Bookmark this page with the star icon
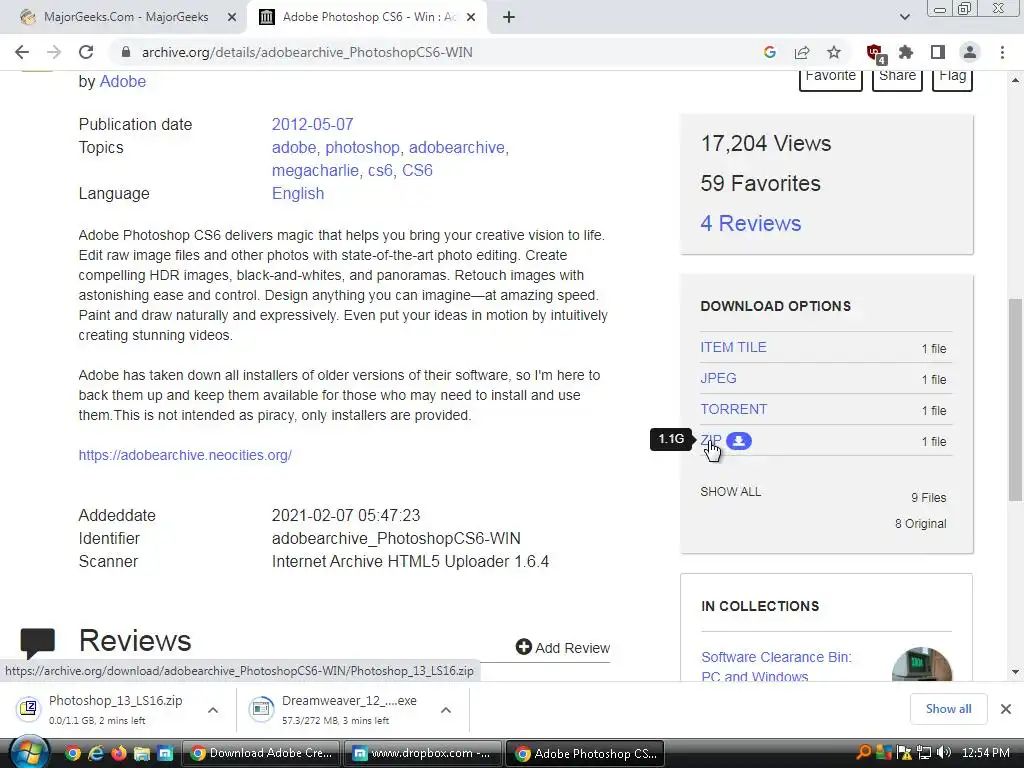The width and height of the screenshot is (1024, 768). (x=834, y=52)
